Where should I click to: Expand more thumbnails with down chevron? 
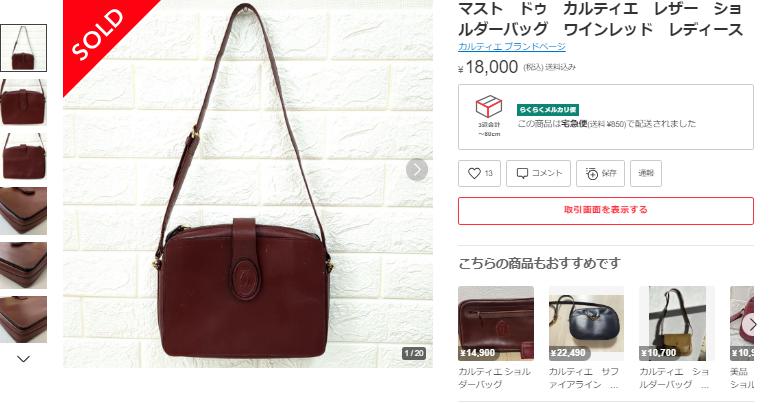(x=23, y=359)
